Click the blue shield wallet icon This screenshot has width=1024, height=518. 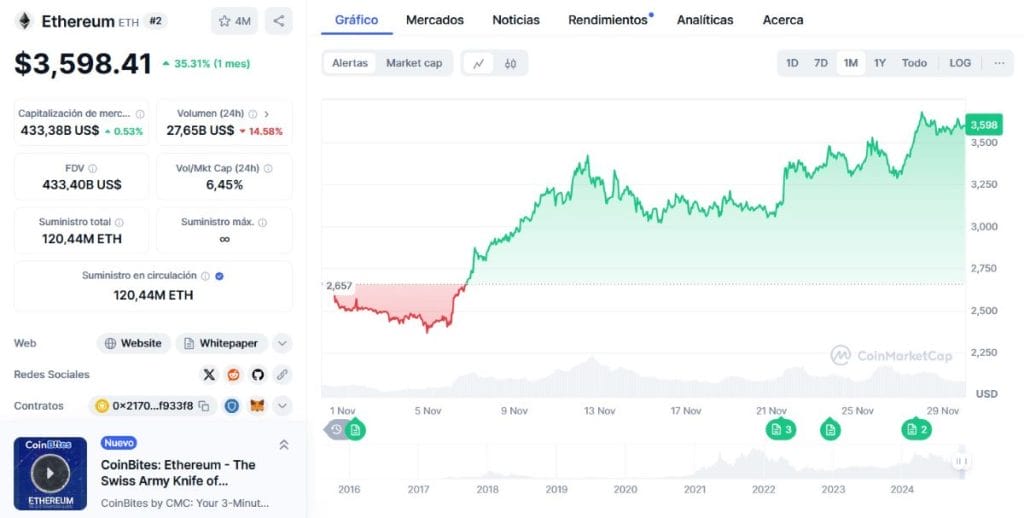[x=232, y=406]
